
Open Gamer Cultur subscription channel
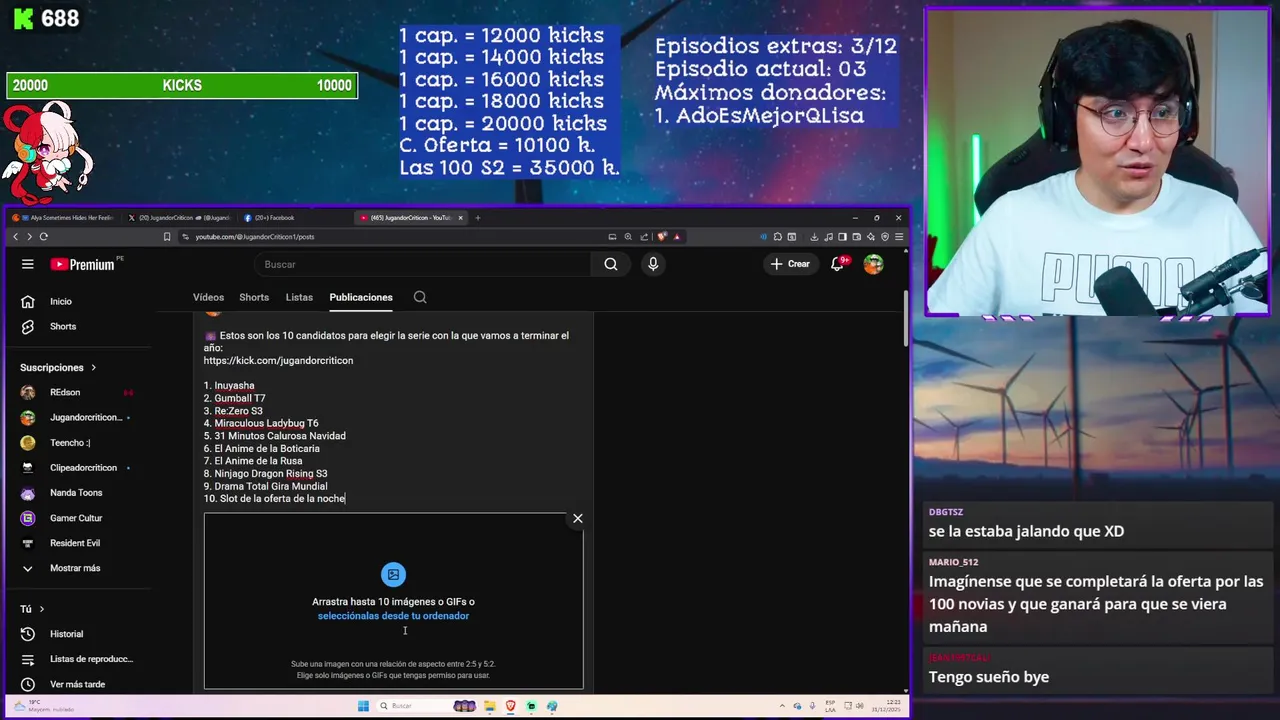(75, 518)
